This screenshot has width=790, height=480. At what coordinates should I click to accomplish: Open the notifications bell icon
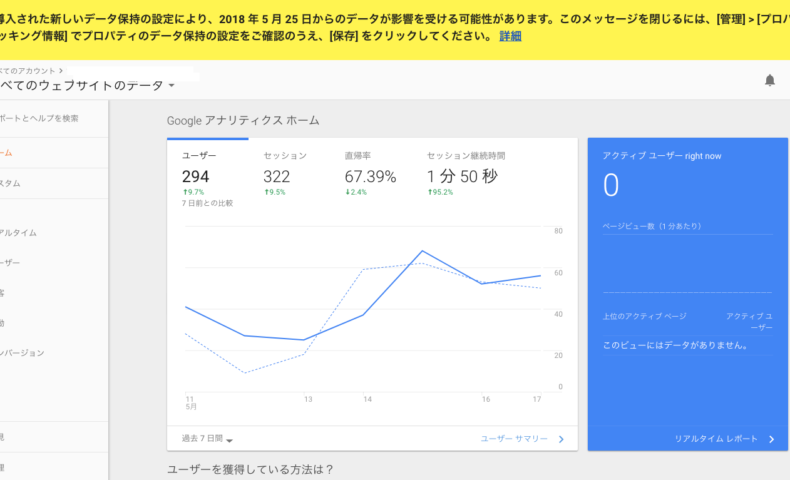tap(769, 81)
